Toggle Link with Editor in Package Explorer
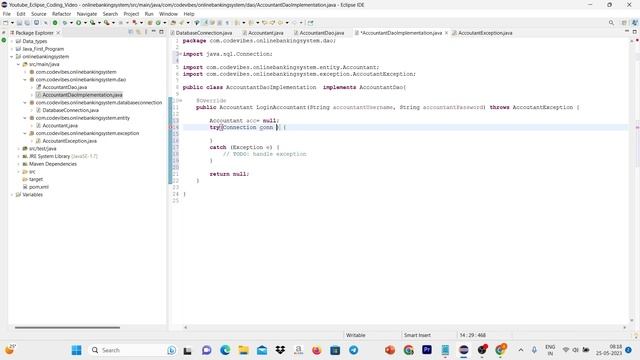 click(x=138, y=32)
